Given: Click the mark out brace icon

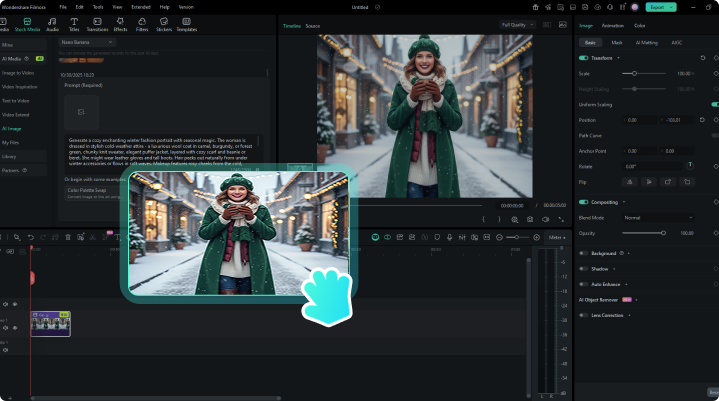Looking at the screenshot, I should [499, 220].
